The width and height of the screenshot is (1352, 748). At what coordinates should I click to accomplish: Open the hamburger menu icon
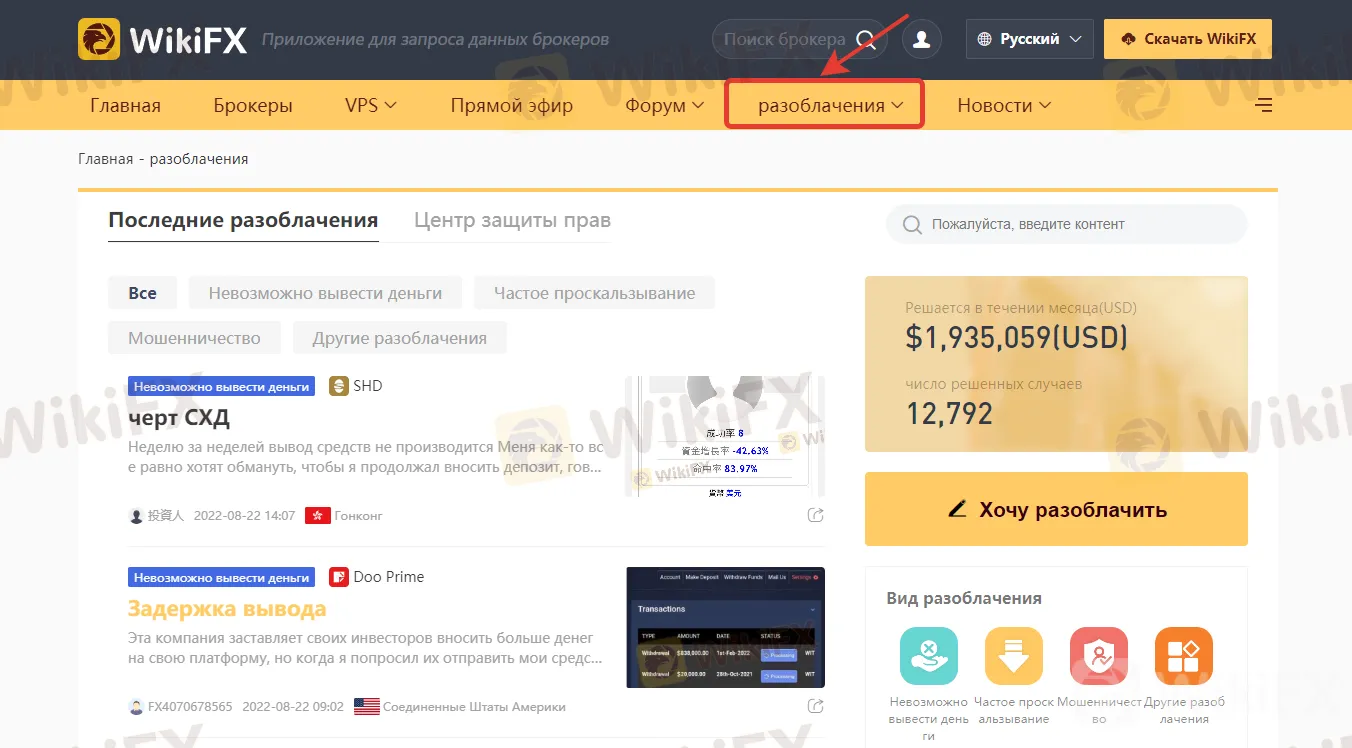(x=1264, y=105)
